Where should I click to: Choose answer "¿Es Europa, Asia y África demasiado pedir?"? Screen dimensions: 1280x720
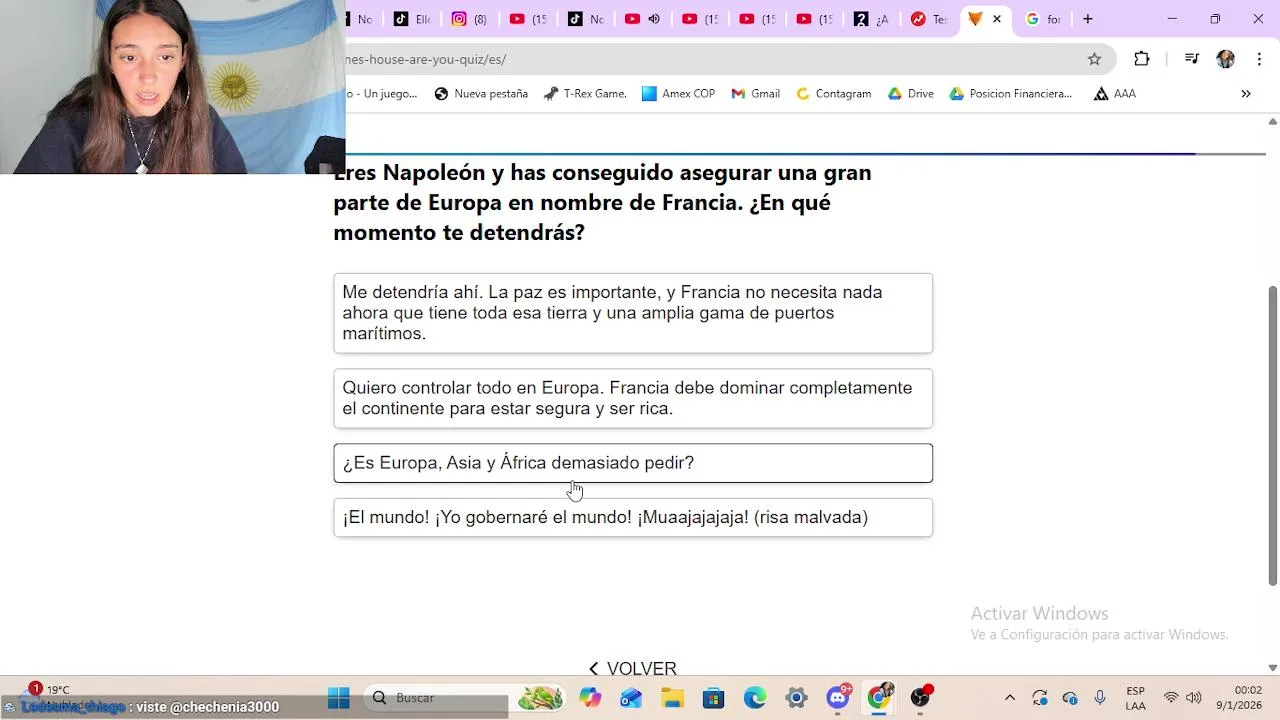[633, 463]
